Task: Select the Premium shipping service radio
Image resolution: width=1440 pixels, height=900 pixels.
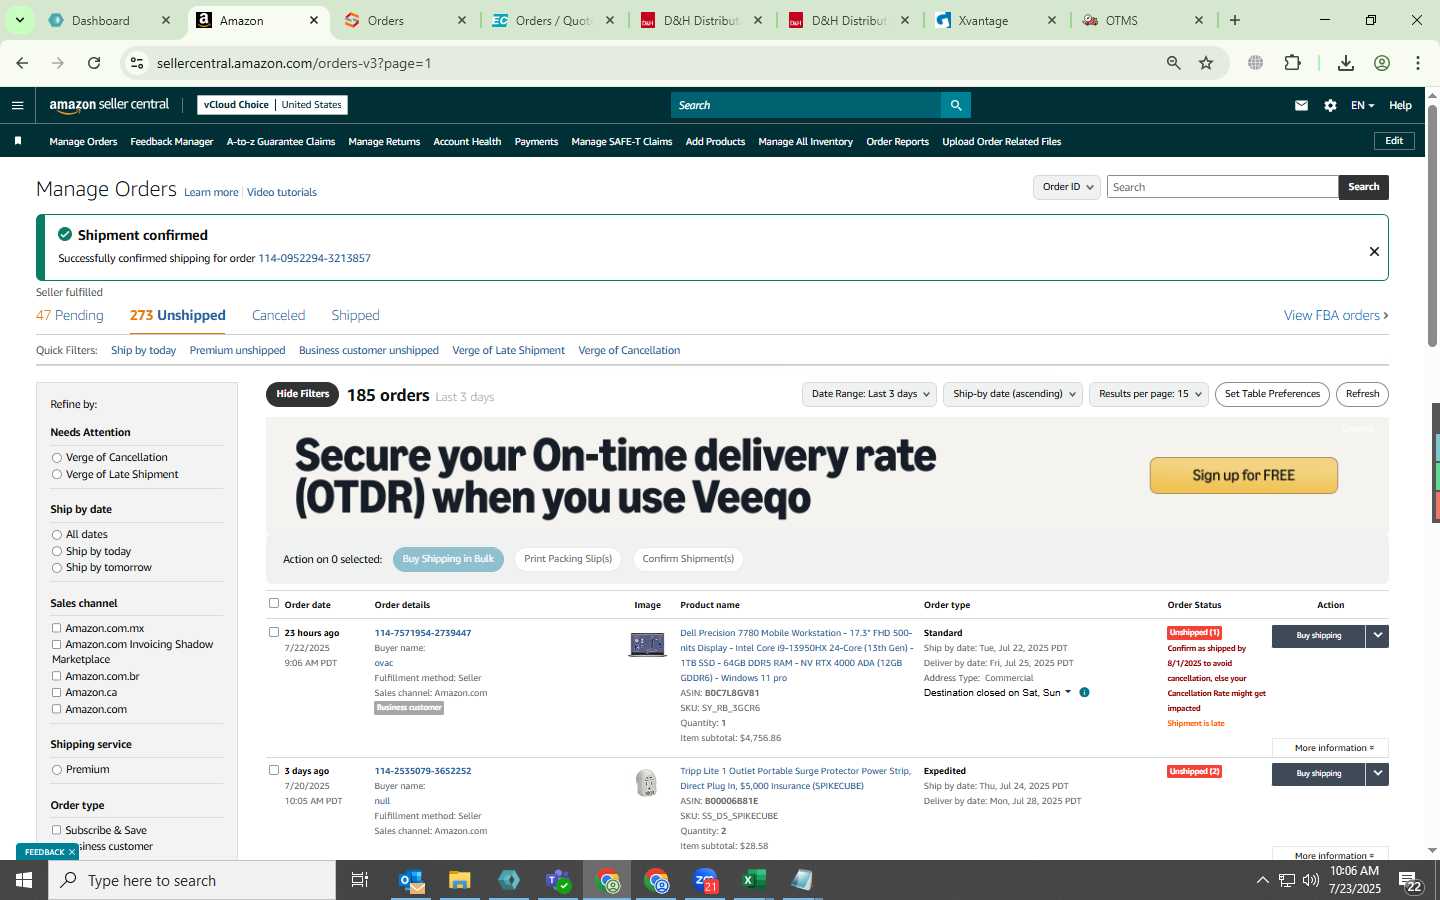Action: (57, 770)
